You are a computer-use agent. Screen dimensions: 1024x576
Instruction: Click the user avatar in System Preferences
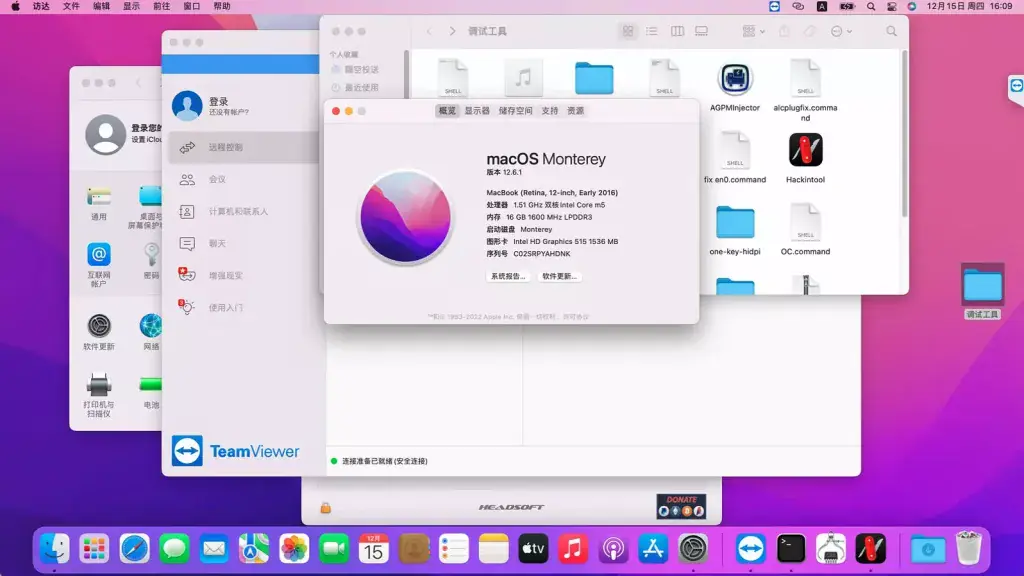pos(105,135)
